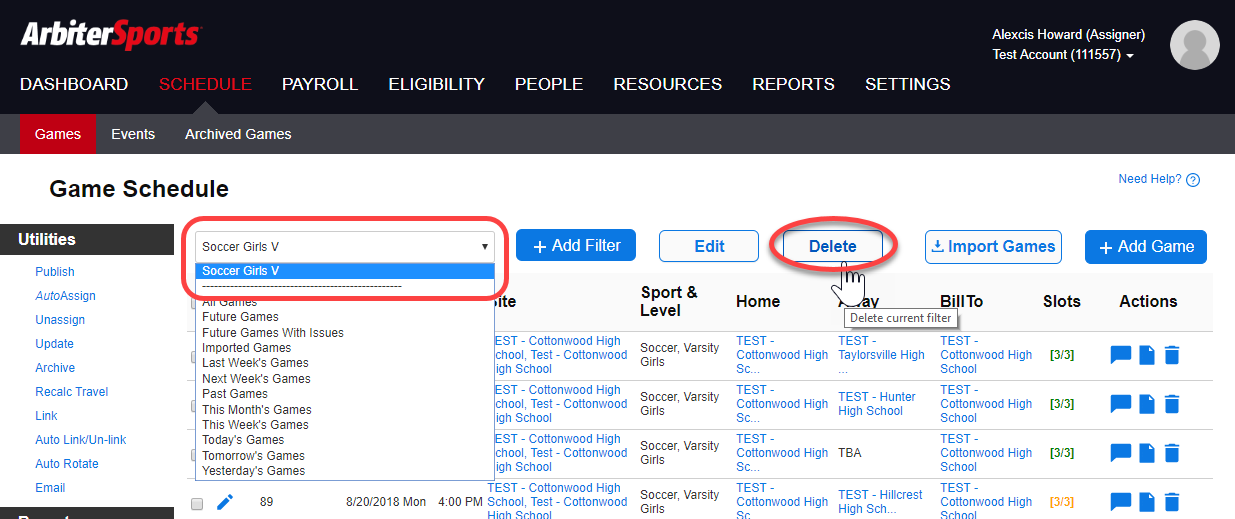Open the Eligibility menu
The width and height of the screenshot is (1235, 519).
(436, 84)
